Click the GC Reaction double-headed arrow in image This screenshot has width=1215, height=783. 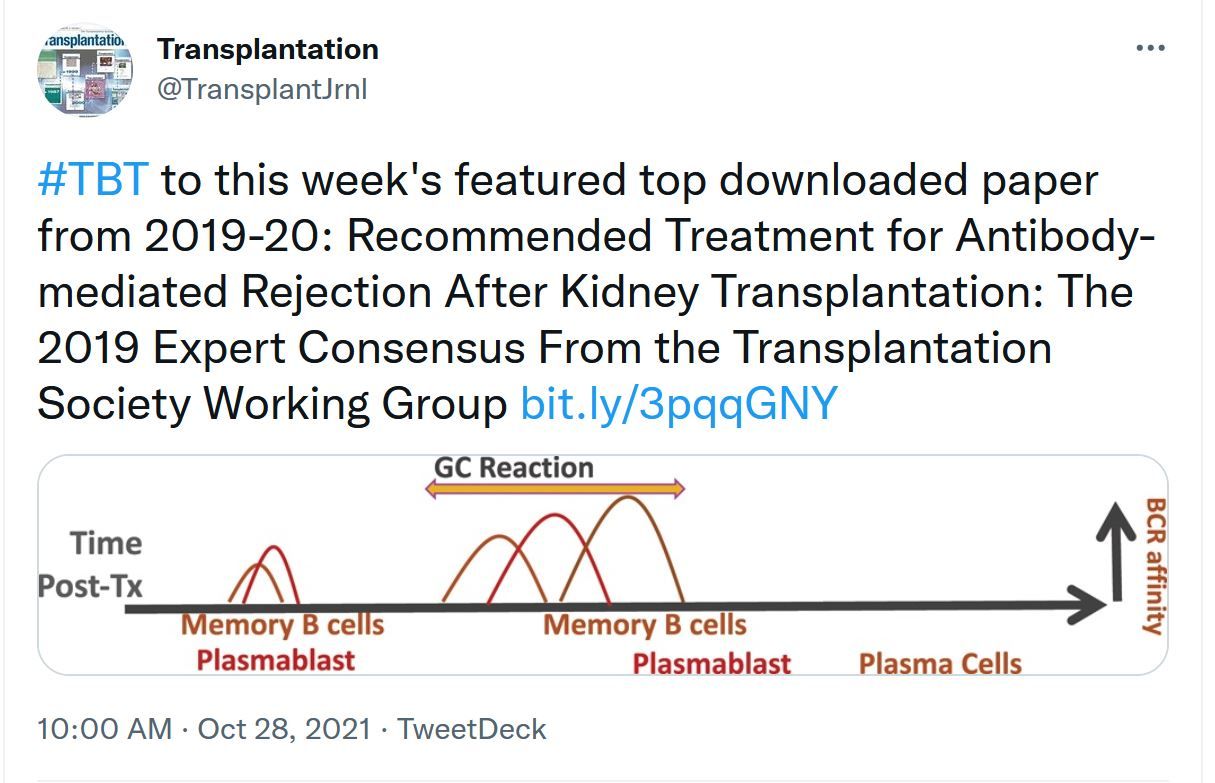[555, 488]
